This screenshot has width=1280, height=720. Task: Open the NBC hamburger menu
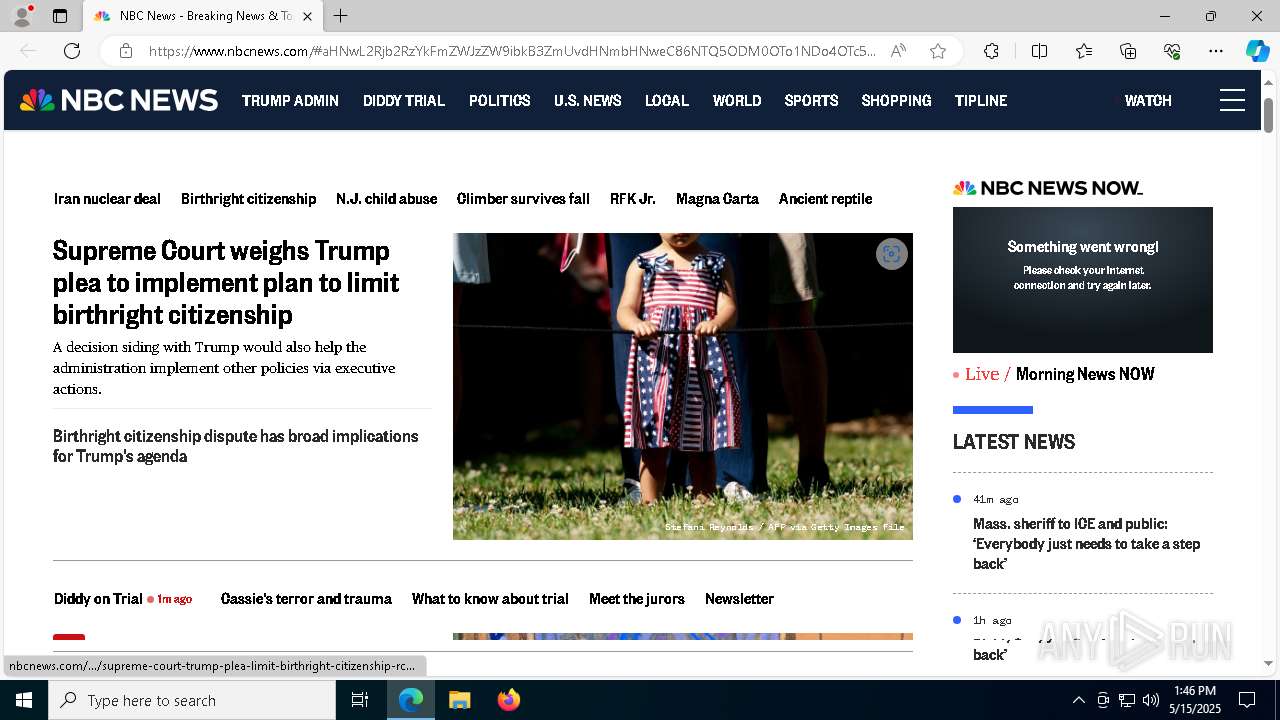1232,100
